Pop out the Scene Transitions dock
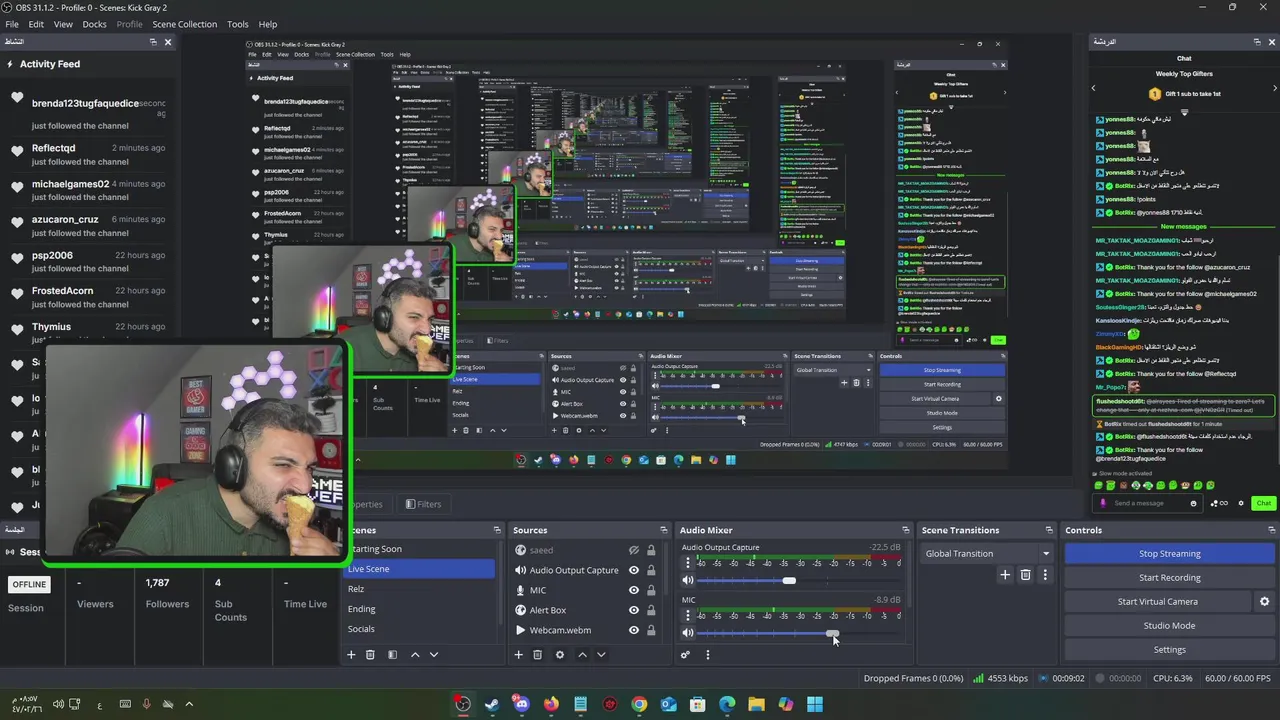1280x720 pixels. [x=1049, y=530]
